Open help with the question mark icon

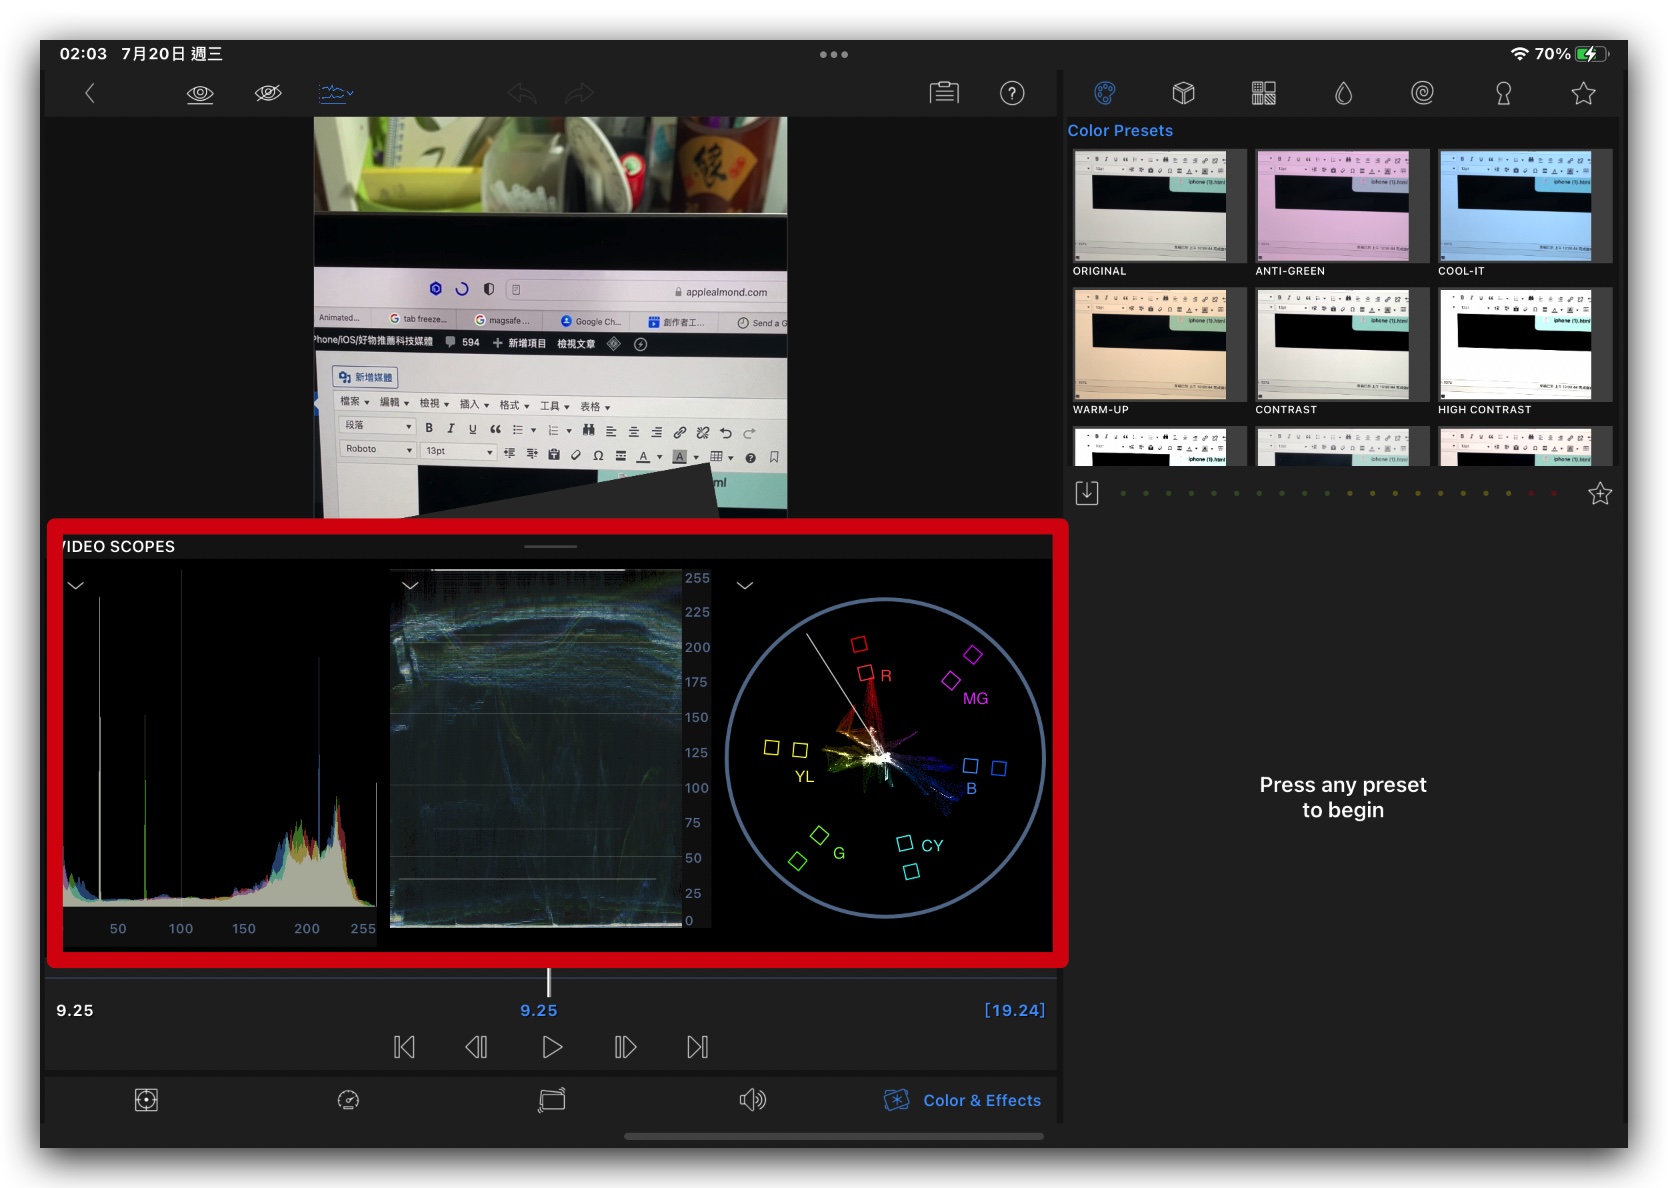point(1012,93)
